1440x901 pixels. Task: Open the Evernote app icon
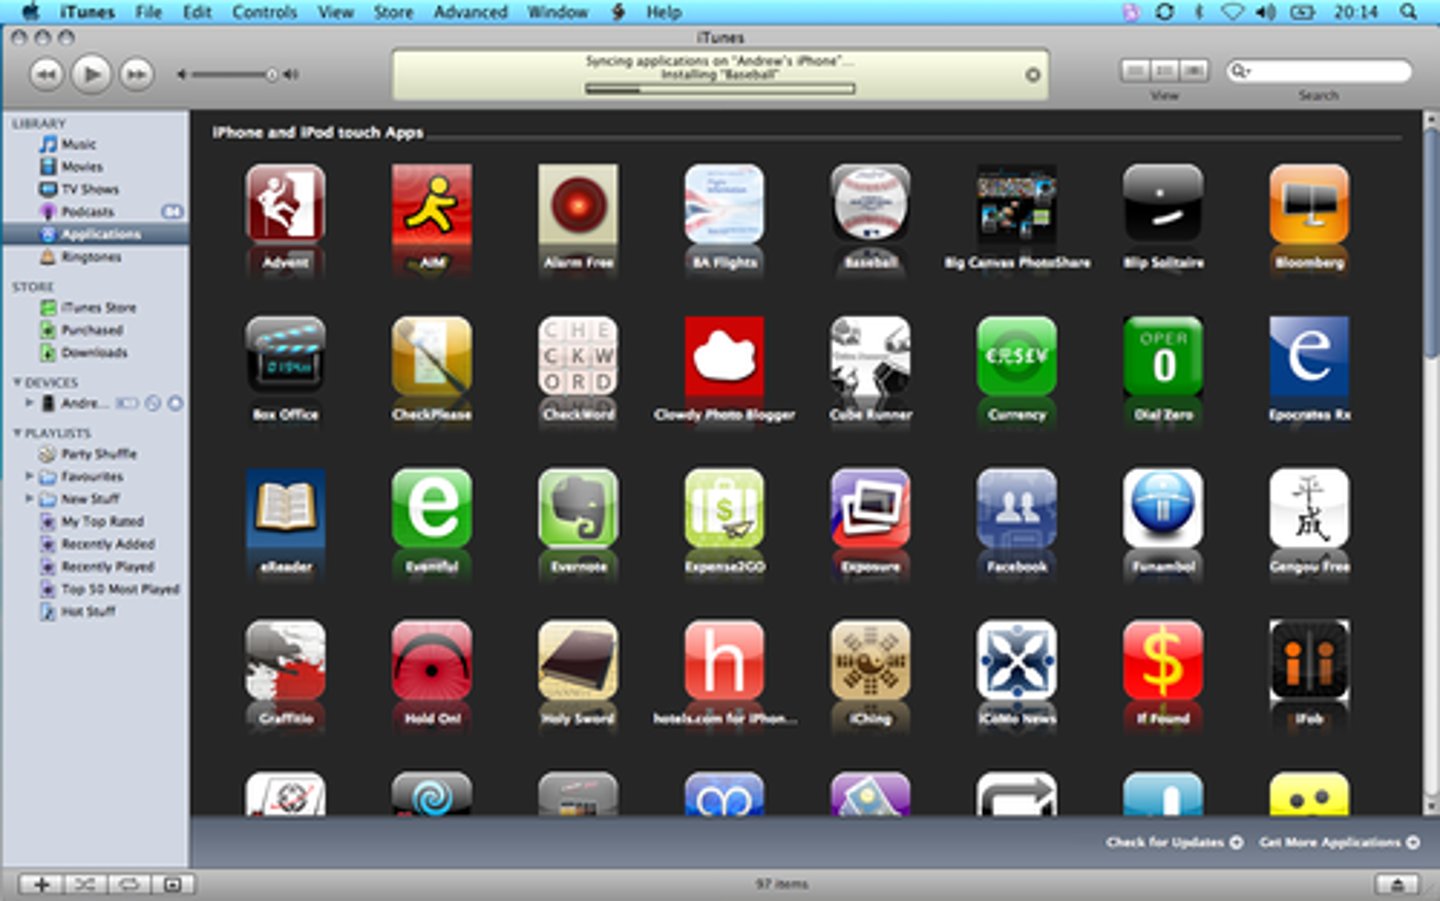[578, 508]
